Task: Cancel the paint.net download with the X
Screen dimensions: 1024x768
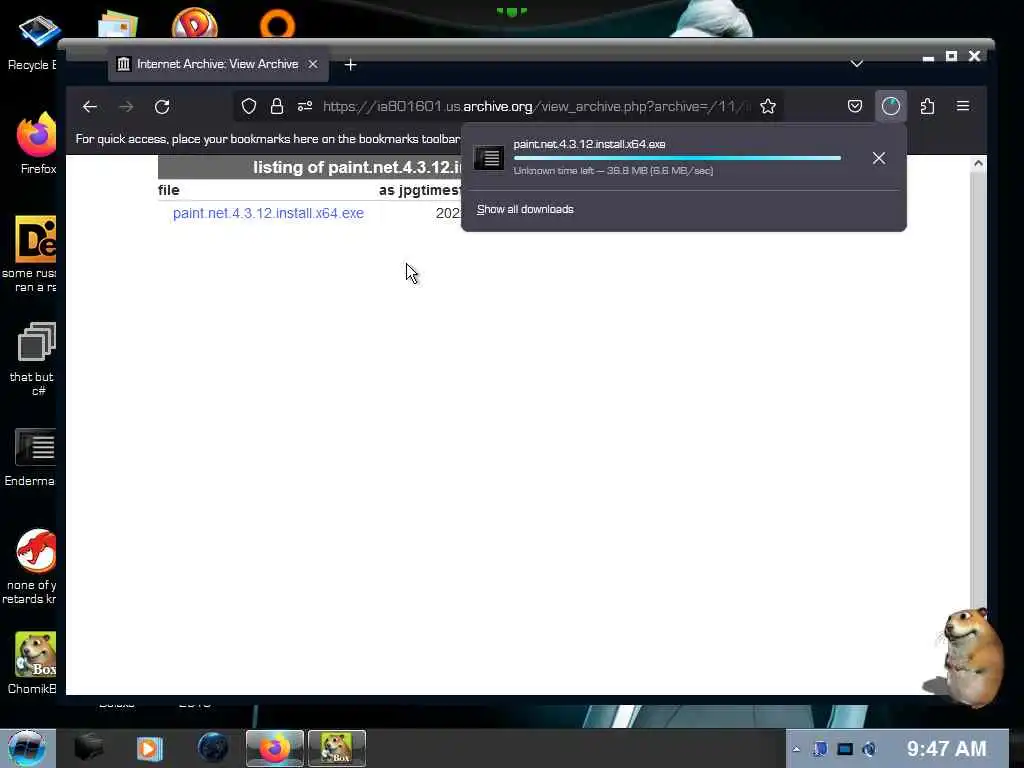Action: (x=879, y=158)
